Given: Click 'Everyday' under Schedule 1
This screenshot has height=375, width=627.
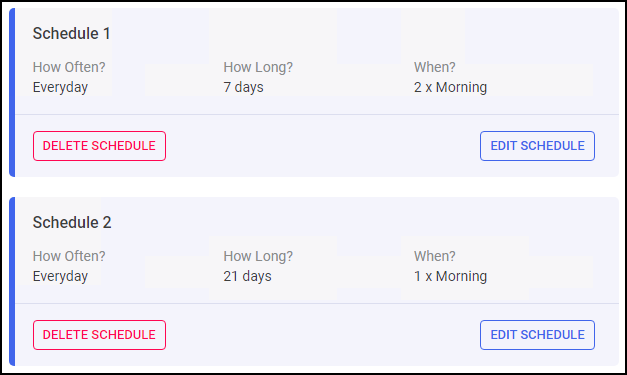Looking at the screenshot, I should point(60,88).
